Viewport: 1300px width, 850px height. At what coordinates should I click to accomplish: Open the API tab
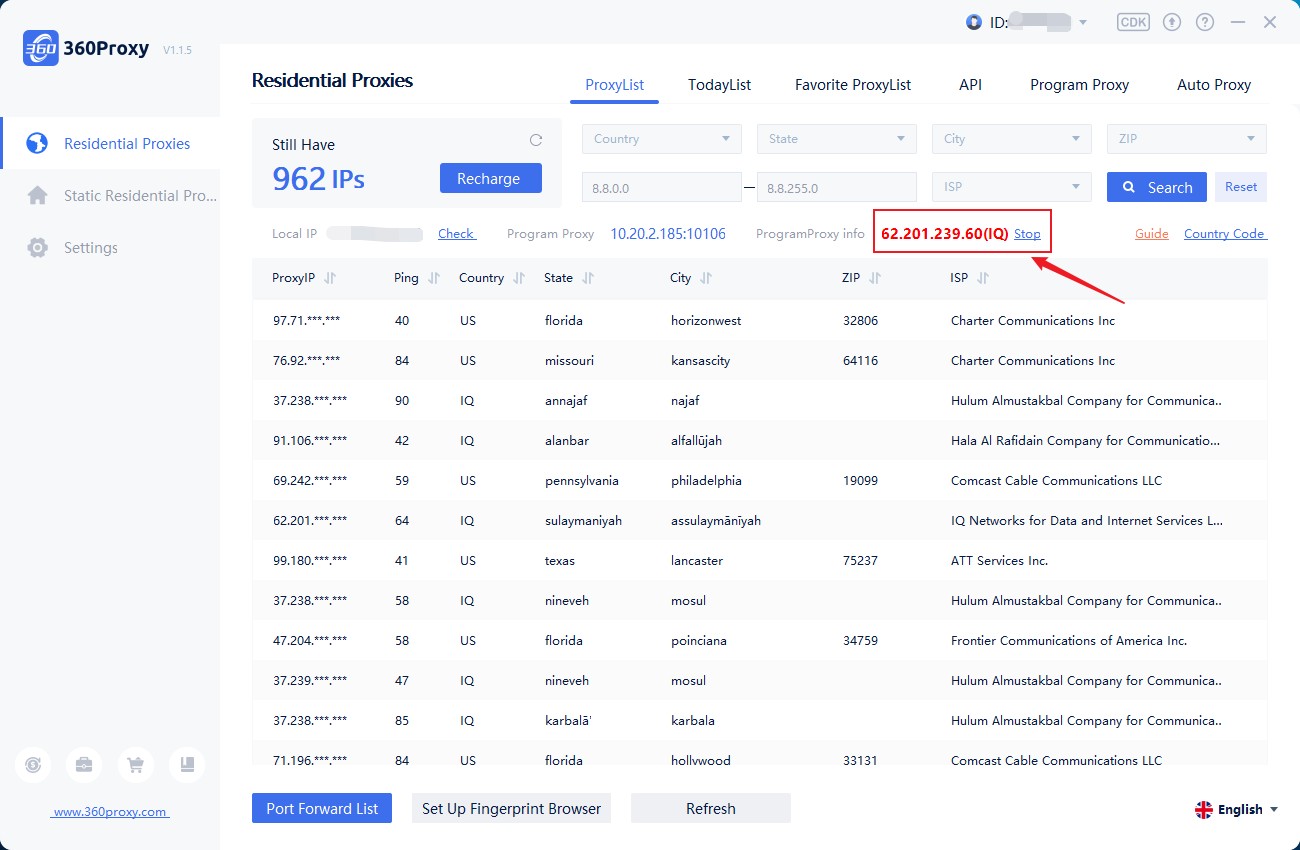970,85
